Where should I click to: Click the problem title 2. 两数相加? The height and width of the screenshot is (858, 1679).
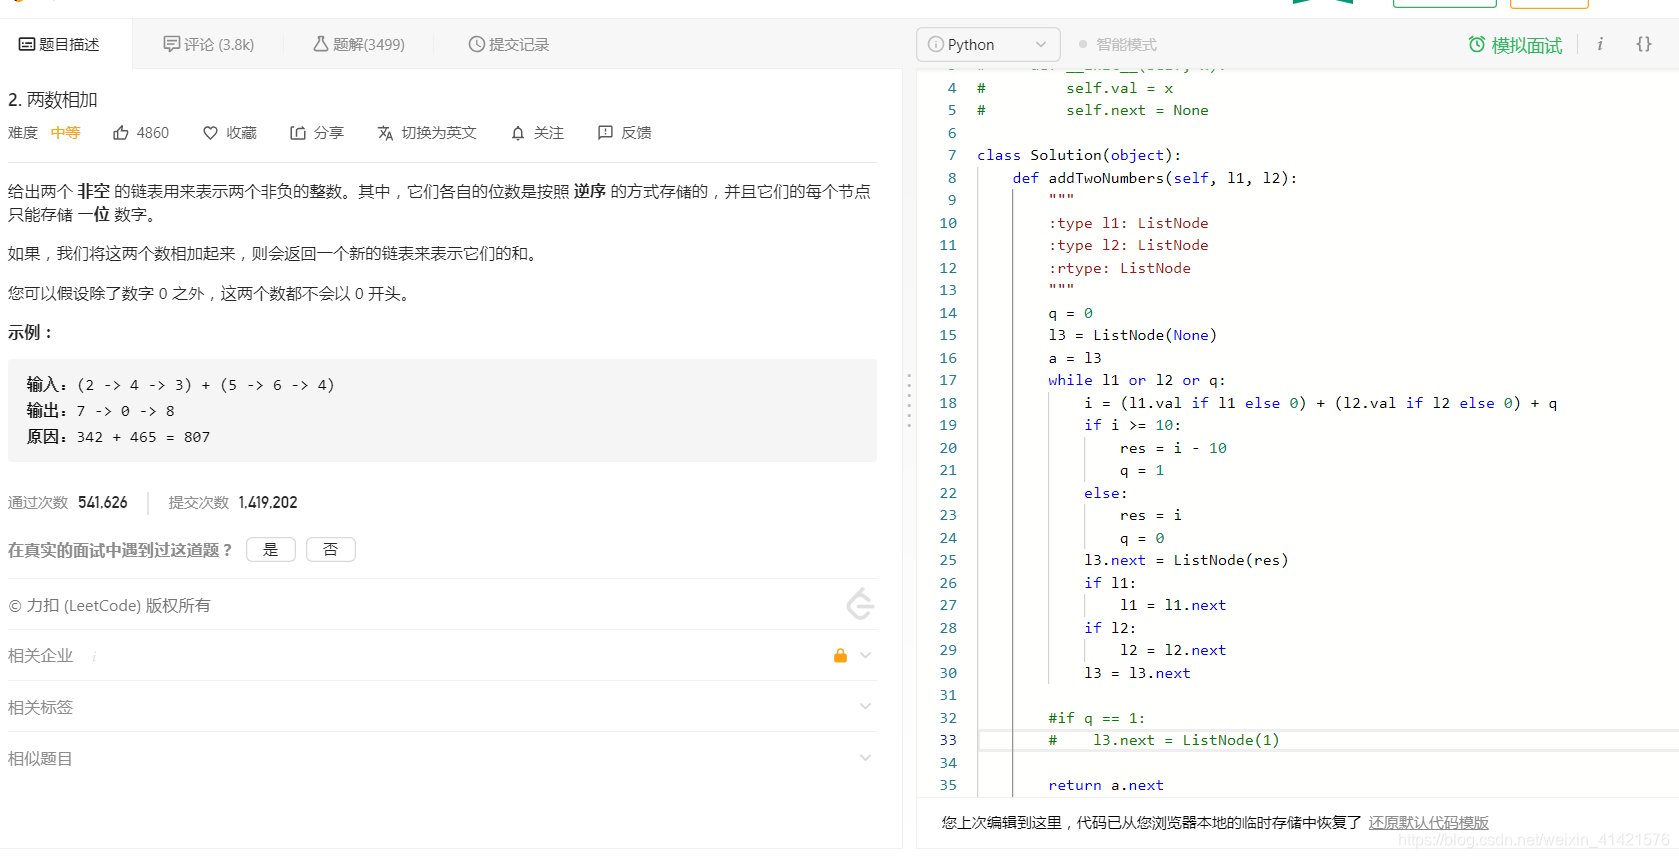coord(53,100)
